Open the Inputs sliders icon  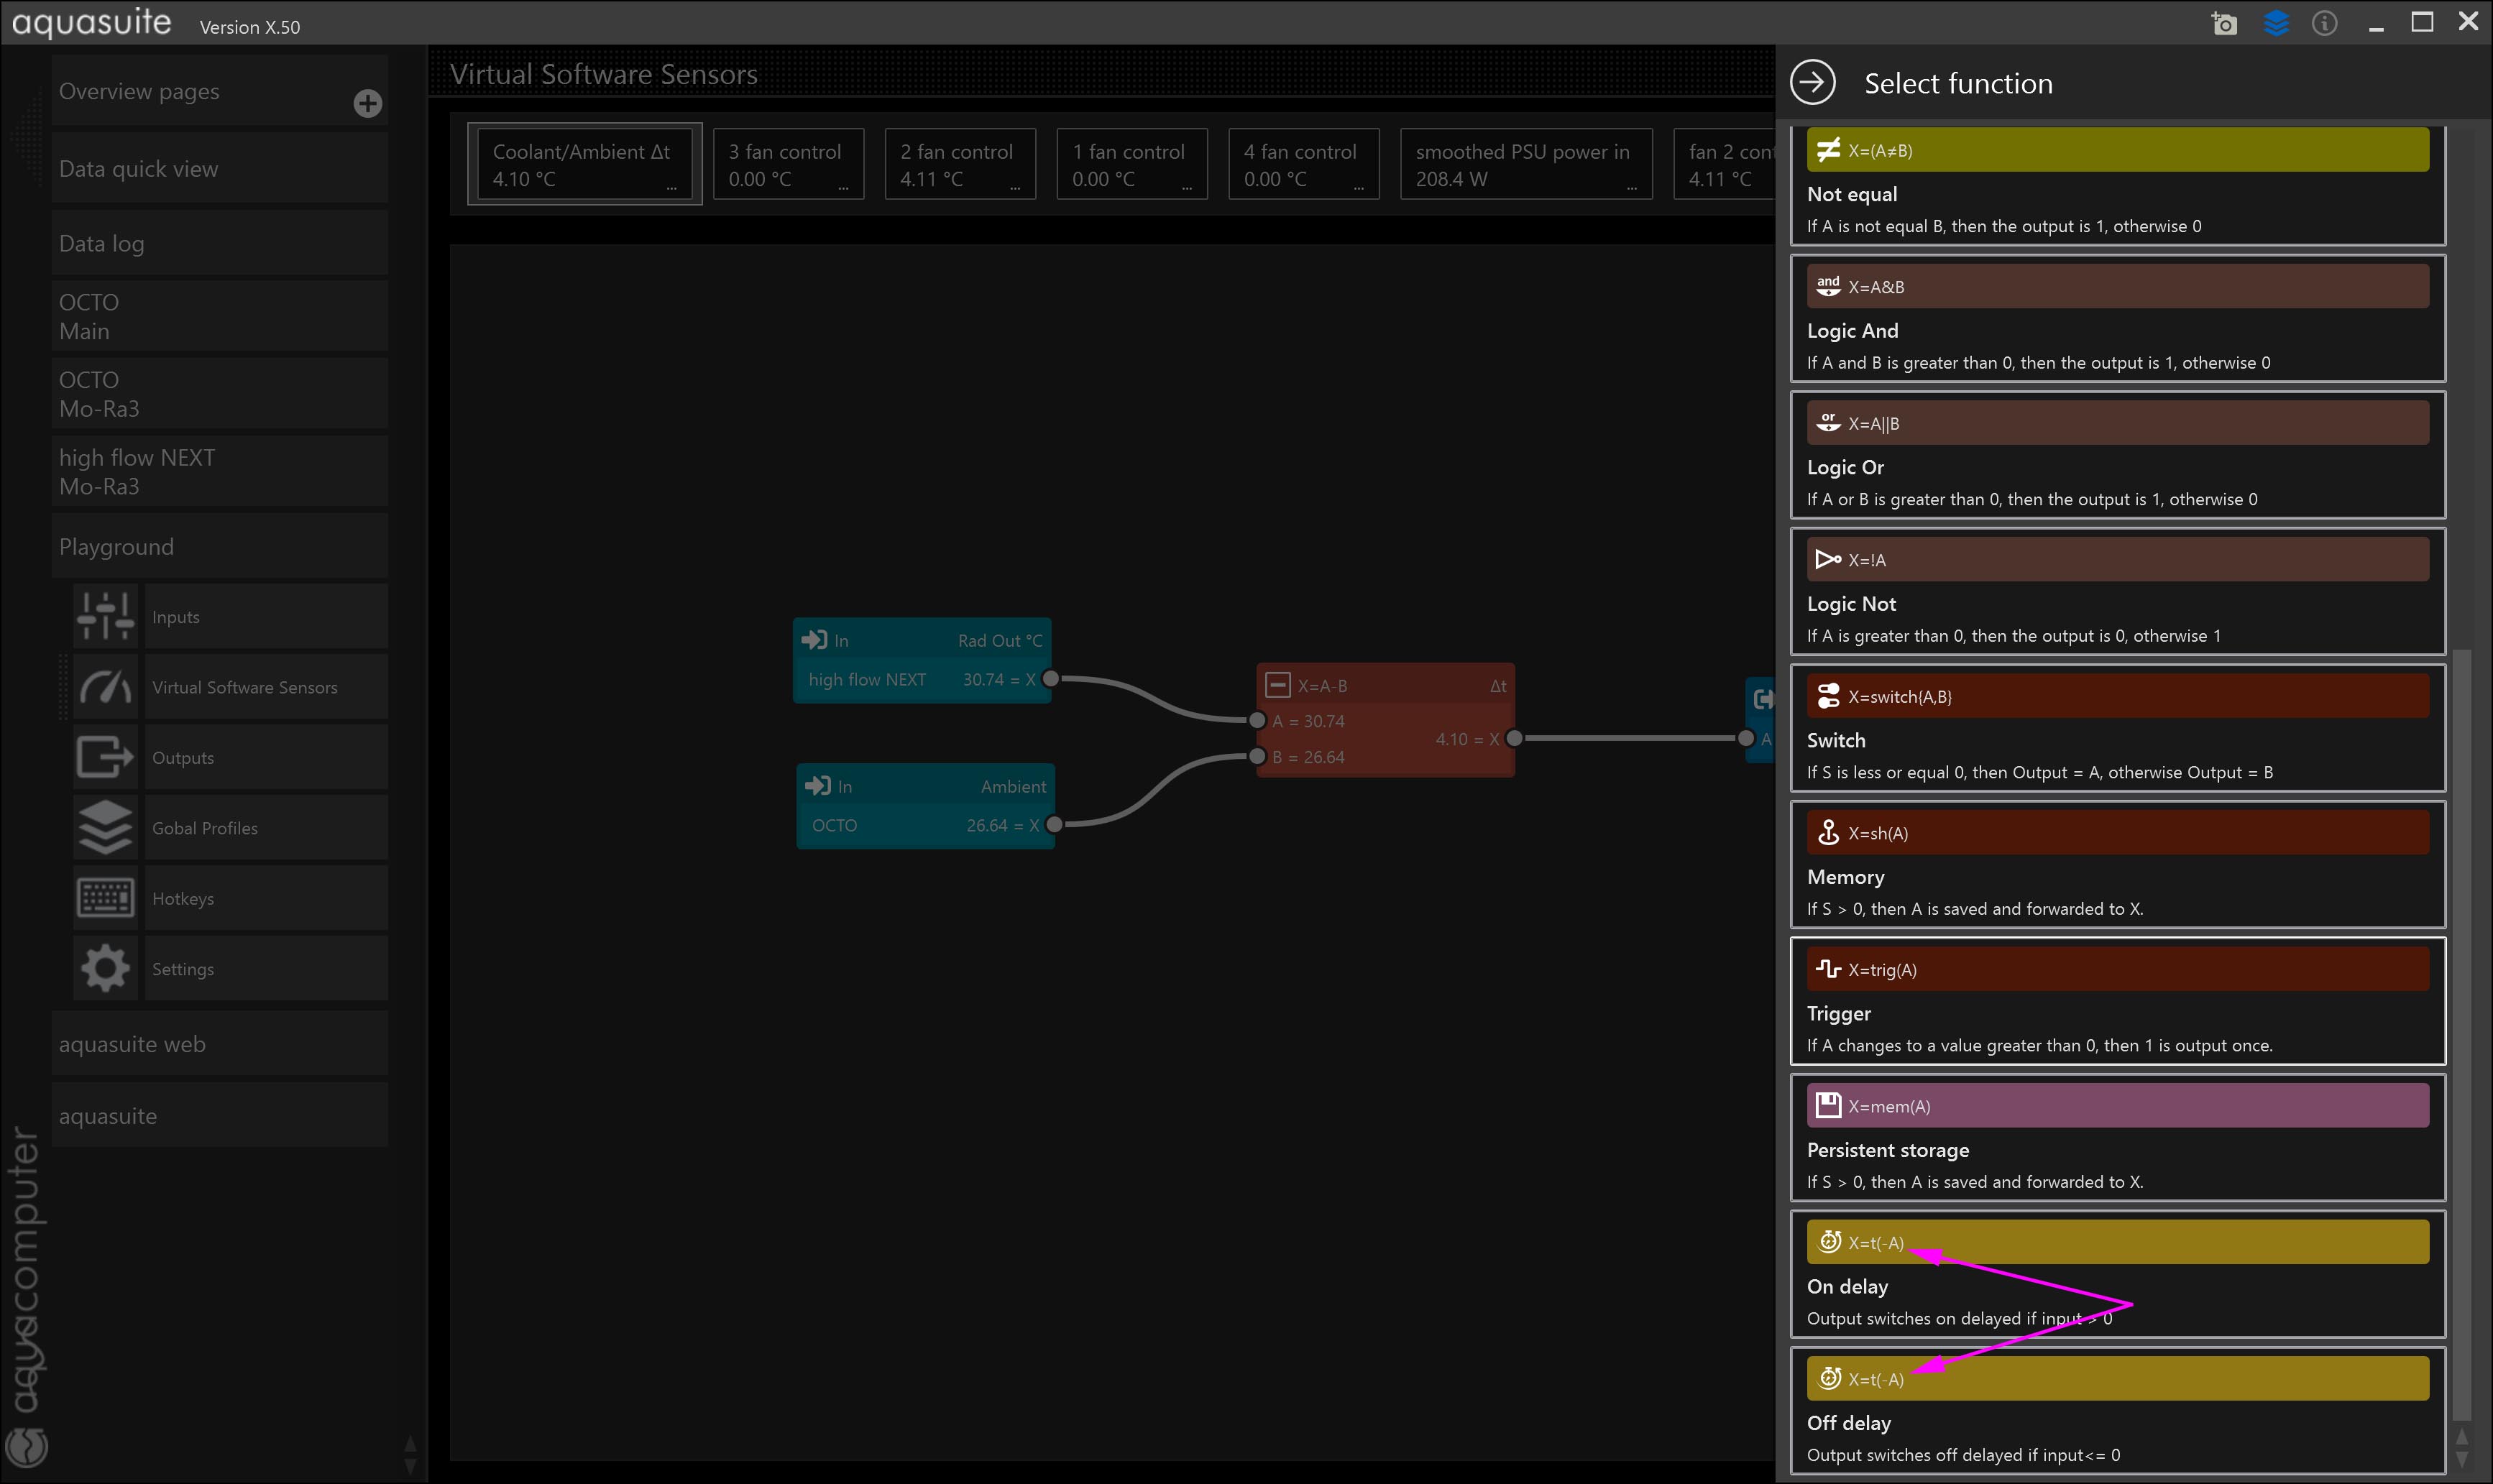[x=105, y=616]
